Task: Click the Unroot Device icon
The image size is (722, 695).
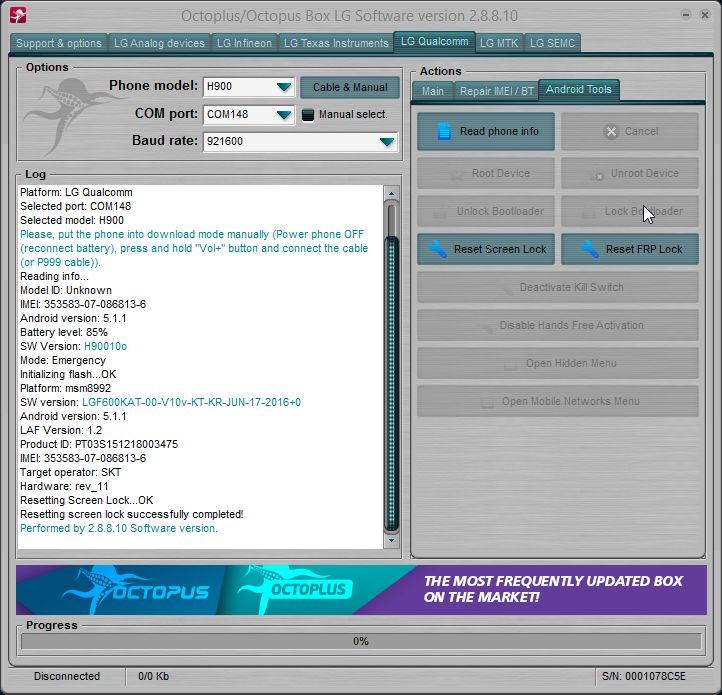Action: coord(596,175)
